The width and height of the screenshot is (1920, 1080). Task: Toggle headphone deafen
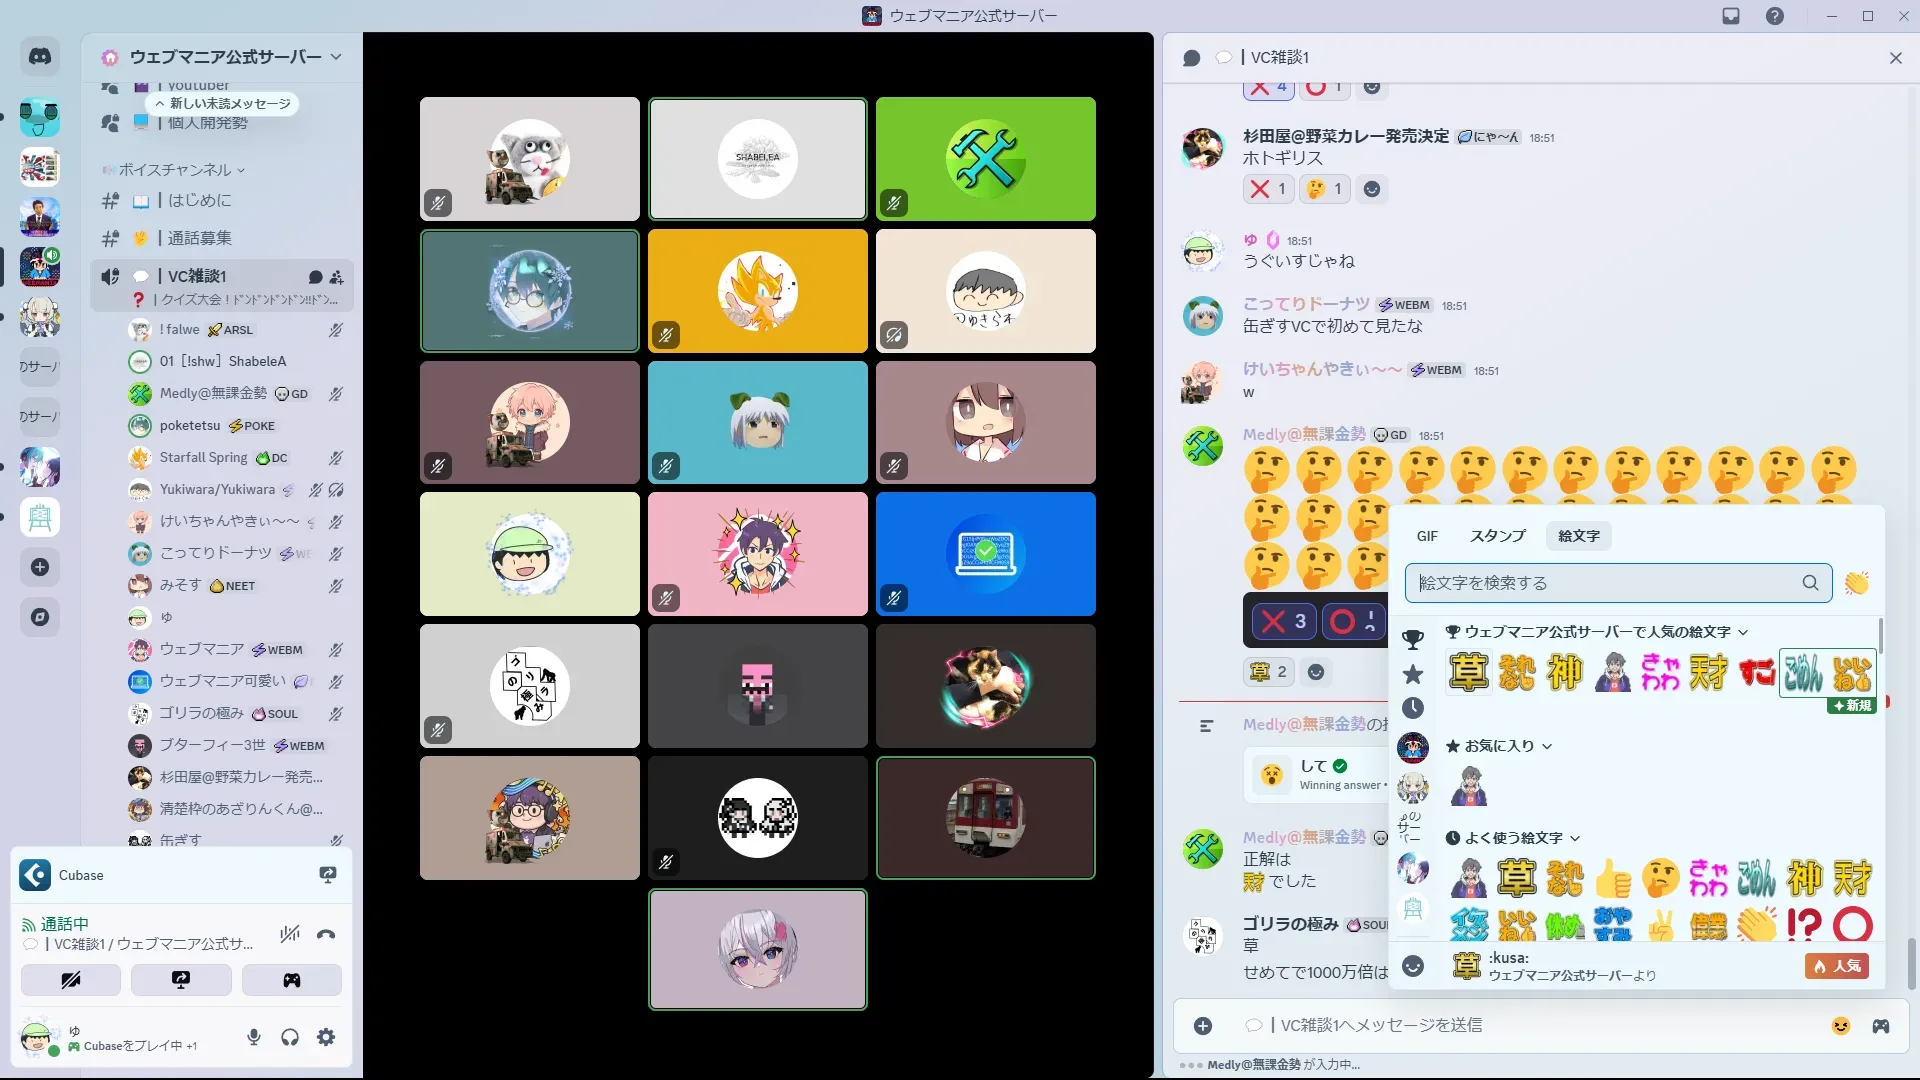tap(290, 1038)
